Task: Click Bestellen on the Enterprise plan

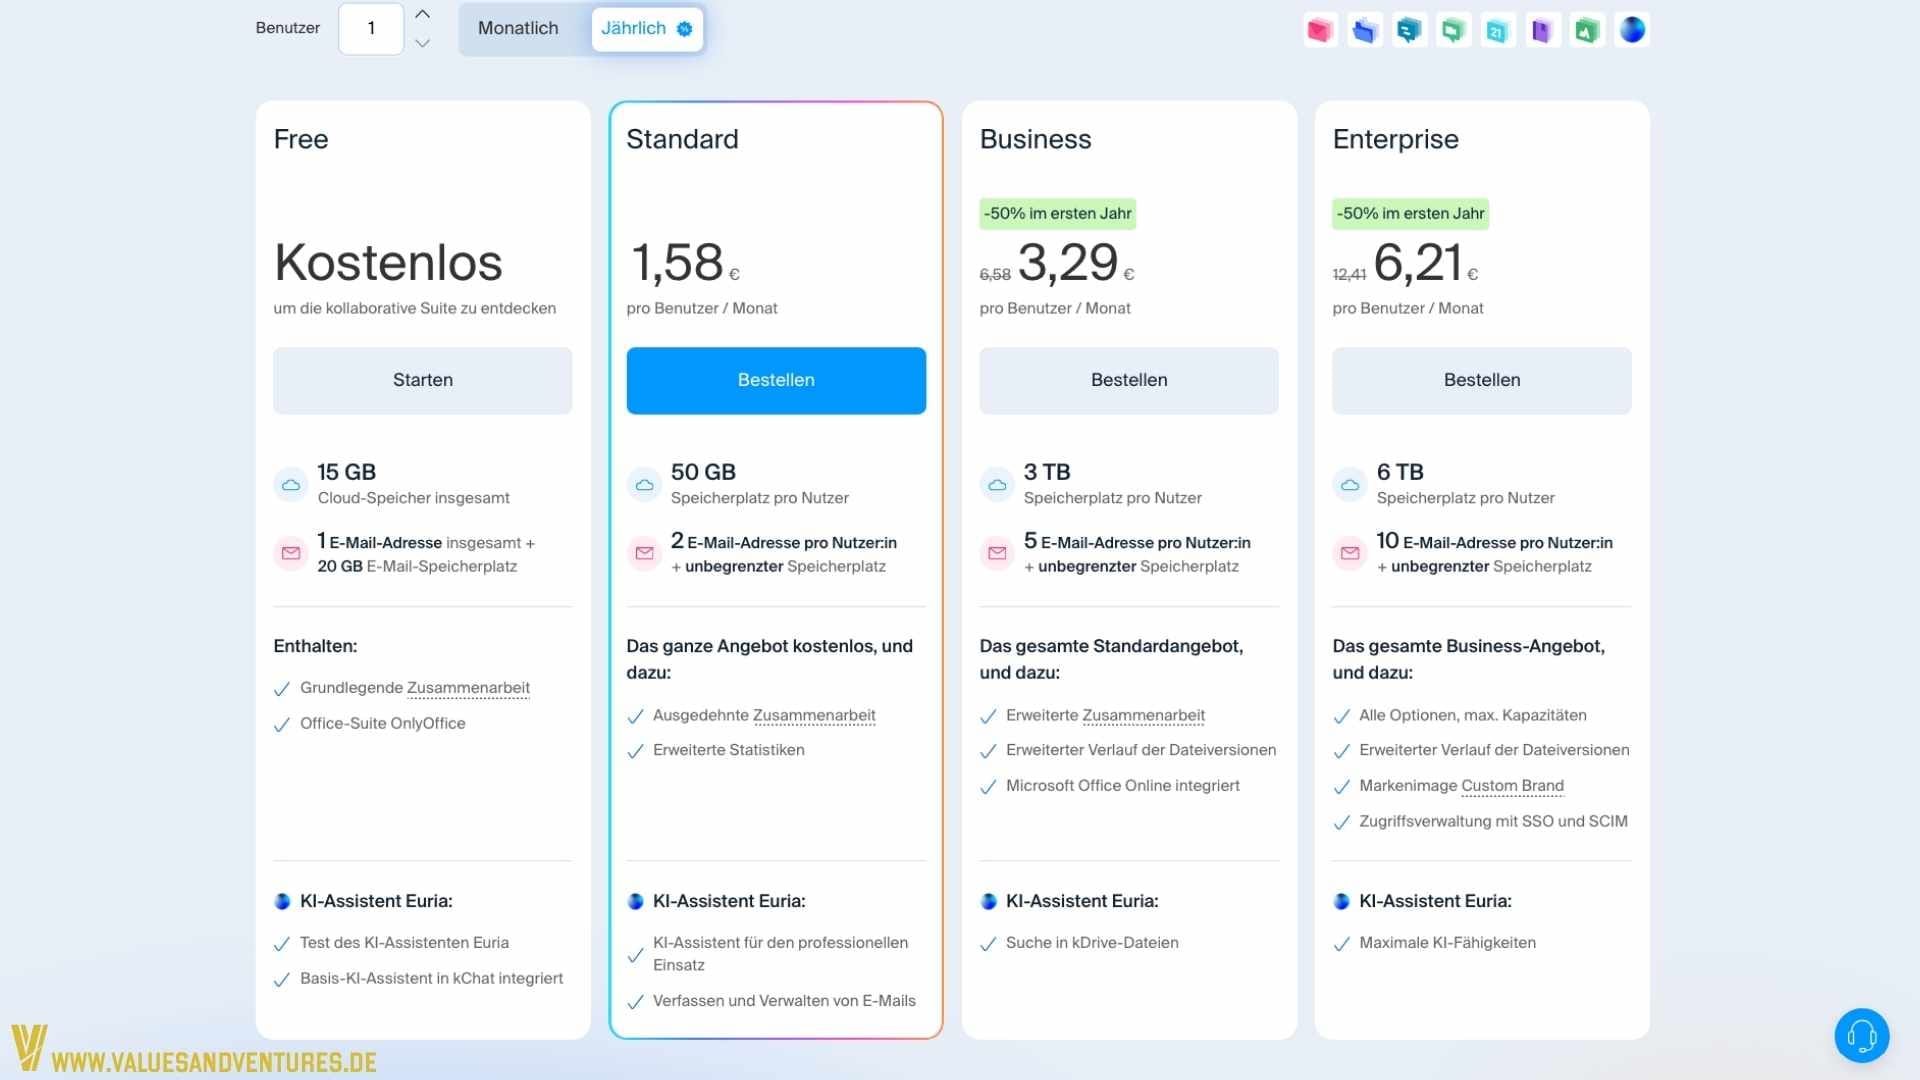Action: [x=1482, y=380]
